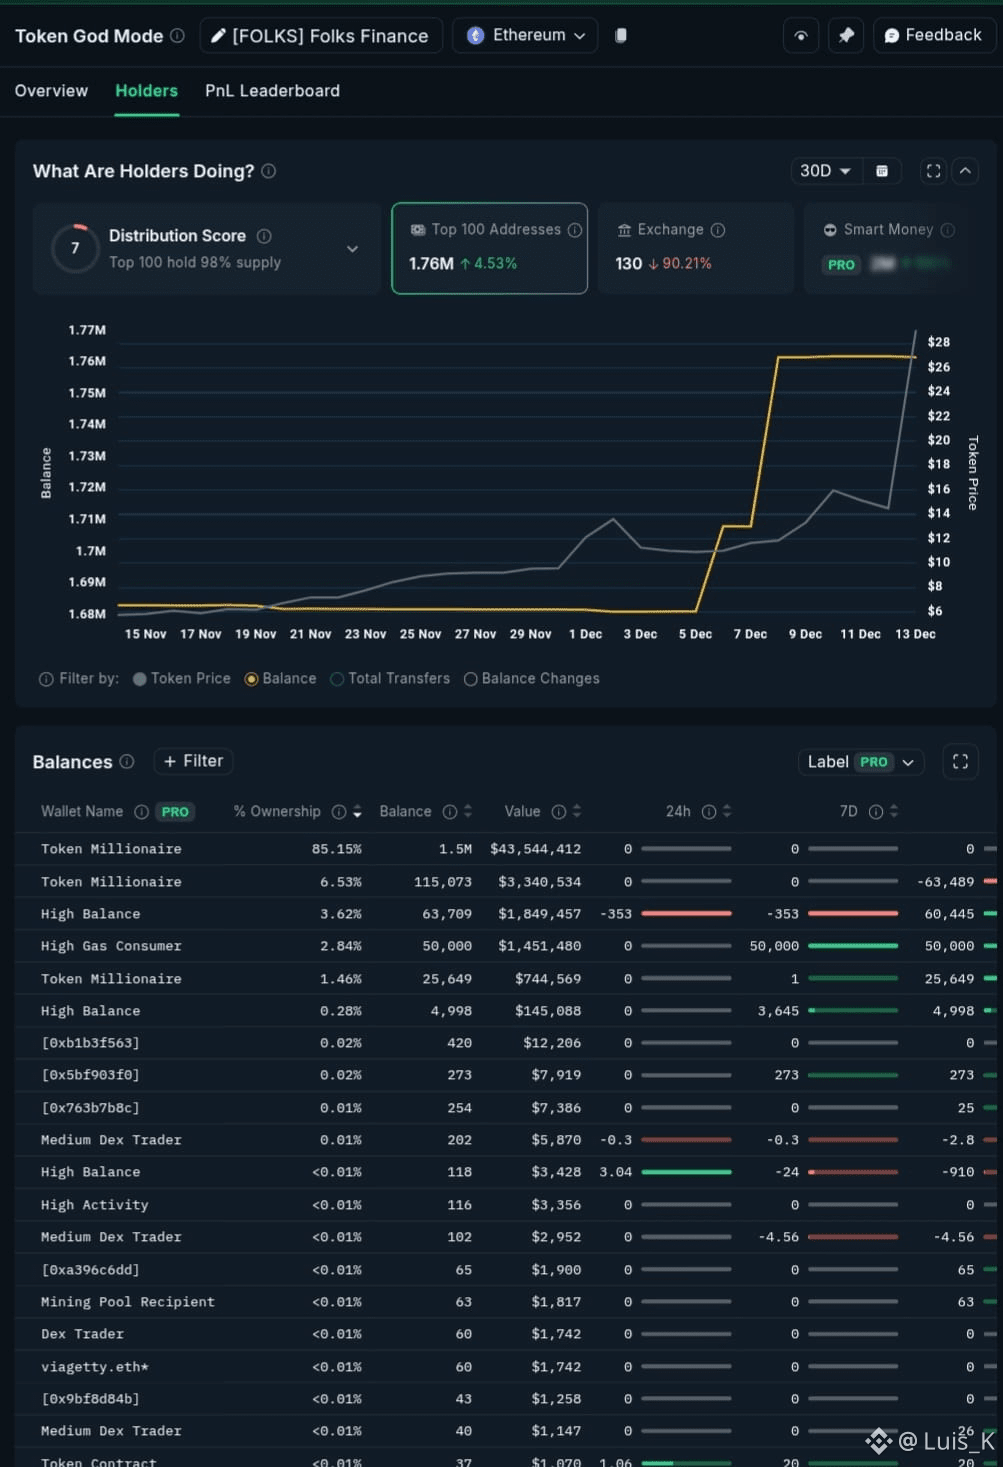Switch to the Overview tab
This screenshot has height=1467, width=1003.
point(51,91)
